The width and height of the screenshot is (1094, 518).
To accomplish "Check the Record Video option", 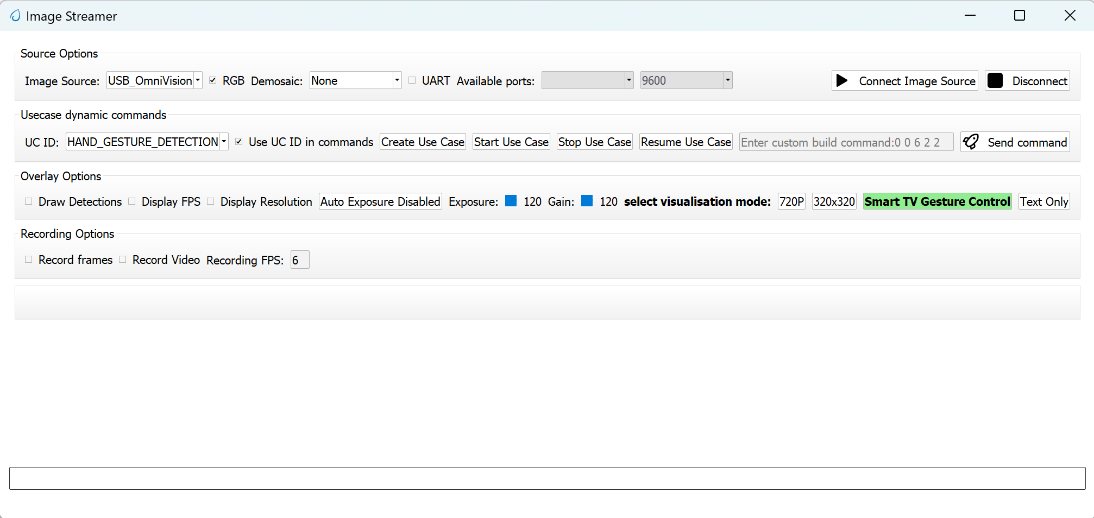I will [x=122, y=260].
